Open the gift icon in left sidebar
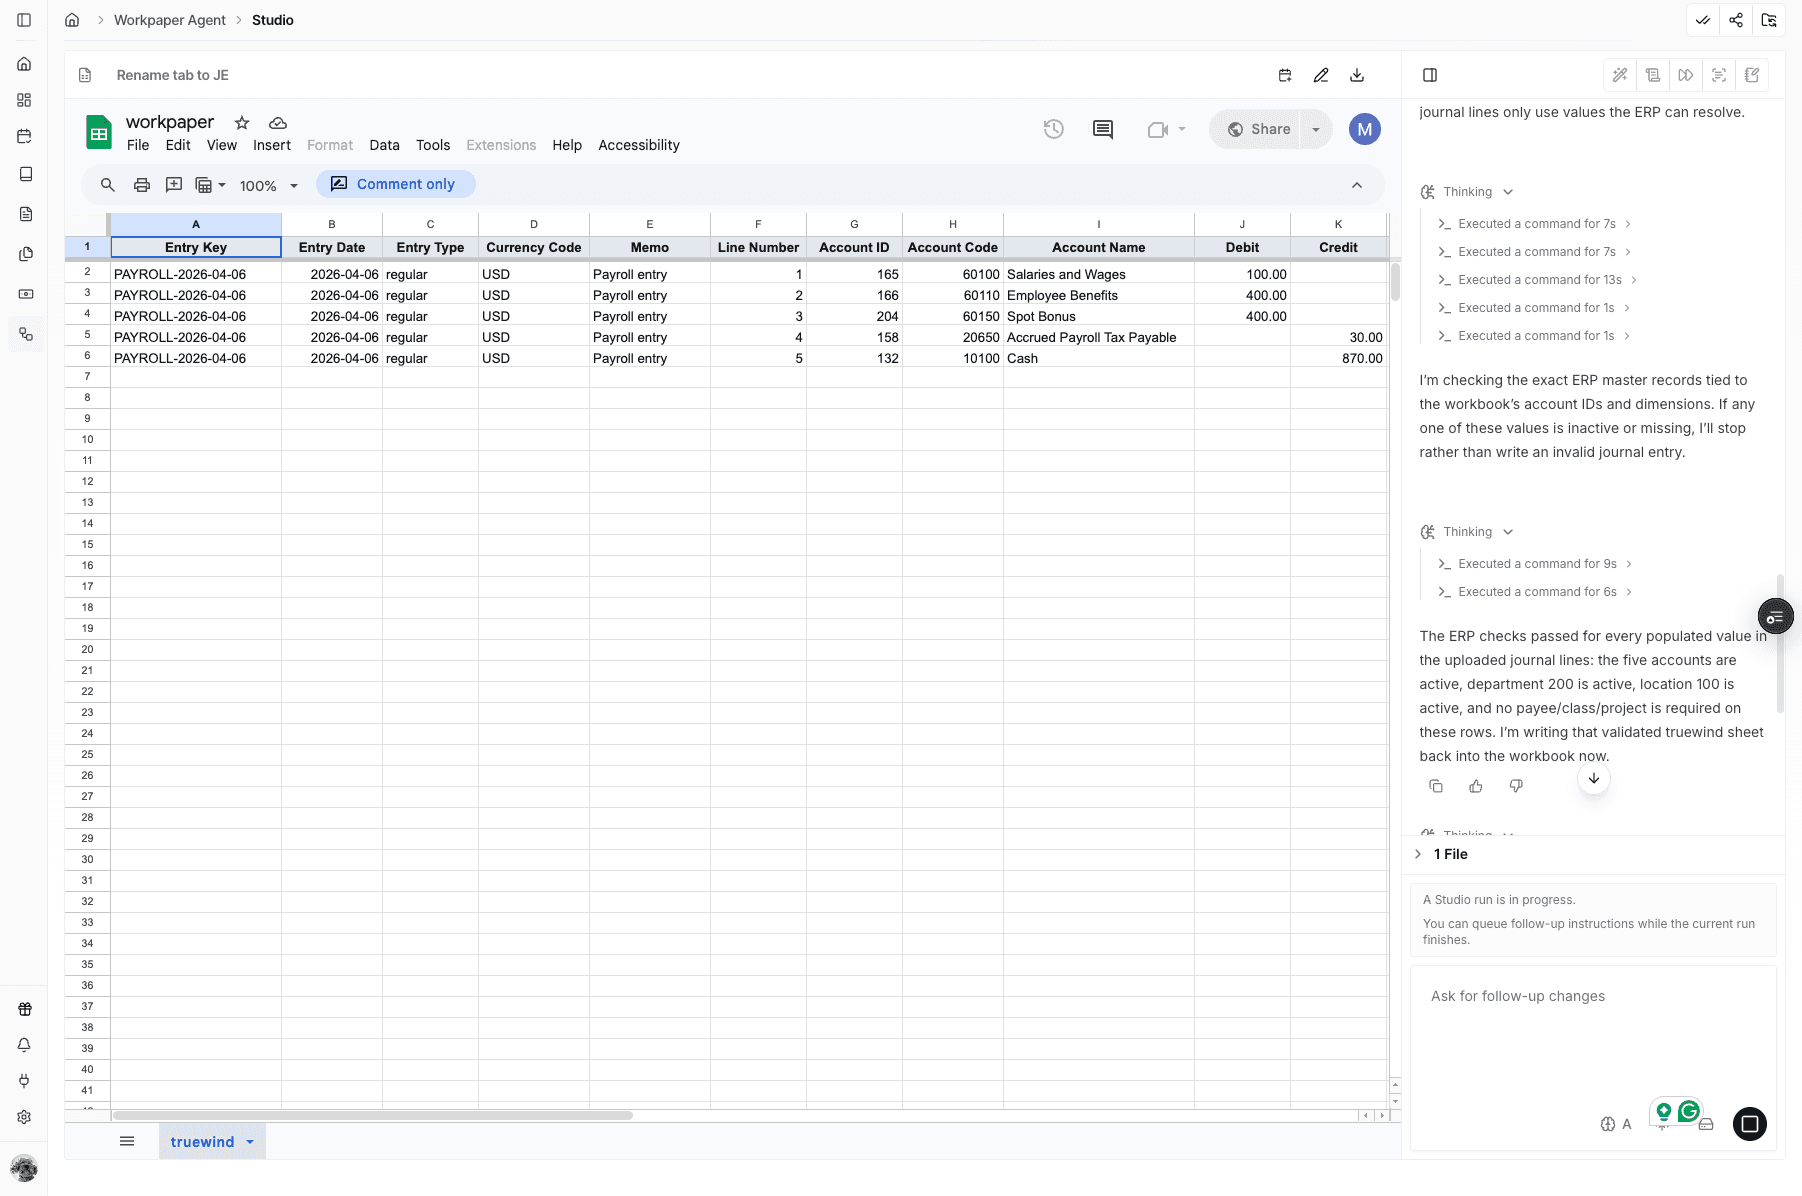Screen dimensions: 1802x1196 [24, 1009]
